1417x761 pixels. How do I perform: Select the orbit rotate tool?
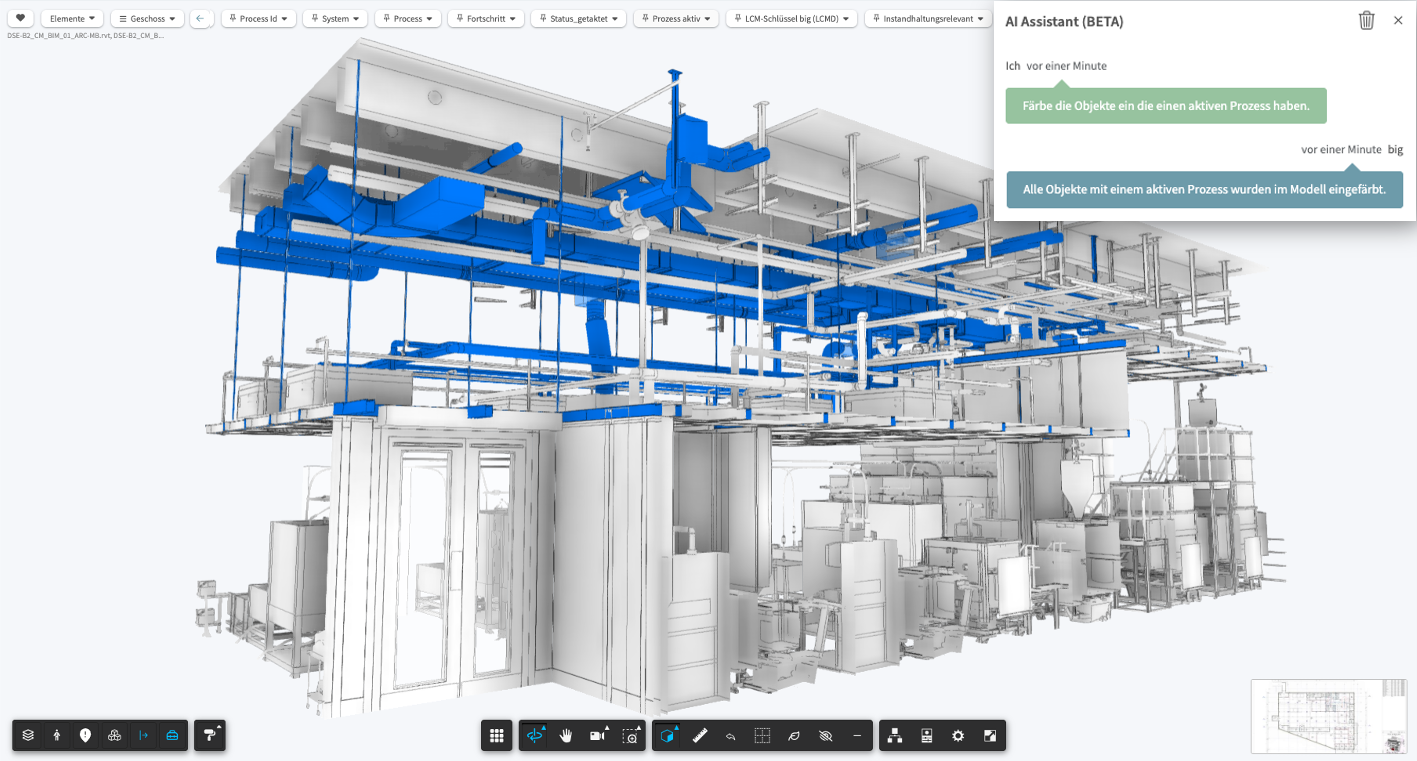click(534, 736)
